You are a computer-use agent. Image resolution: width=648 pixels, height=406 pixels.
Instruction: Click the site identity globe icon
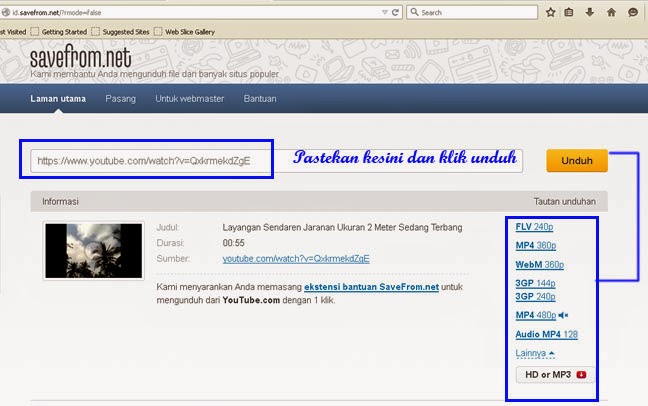(5, 12)
